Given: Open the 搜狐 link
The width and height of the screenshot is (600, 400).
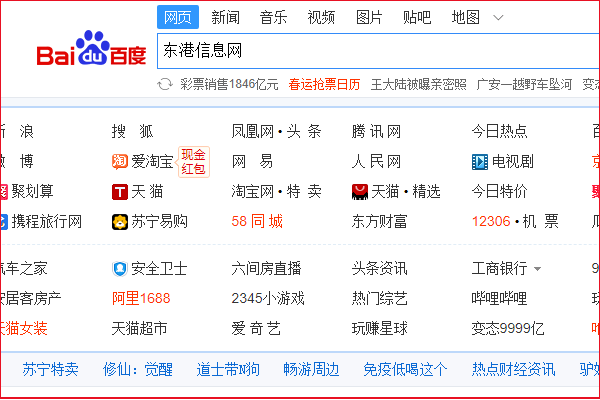Looking at the screenshot, I should click(132, 132).
